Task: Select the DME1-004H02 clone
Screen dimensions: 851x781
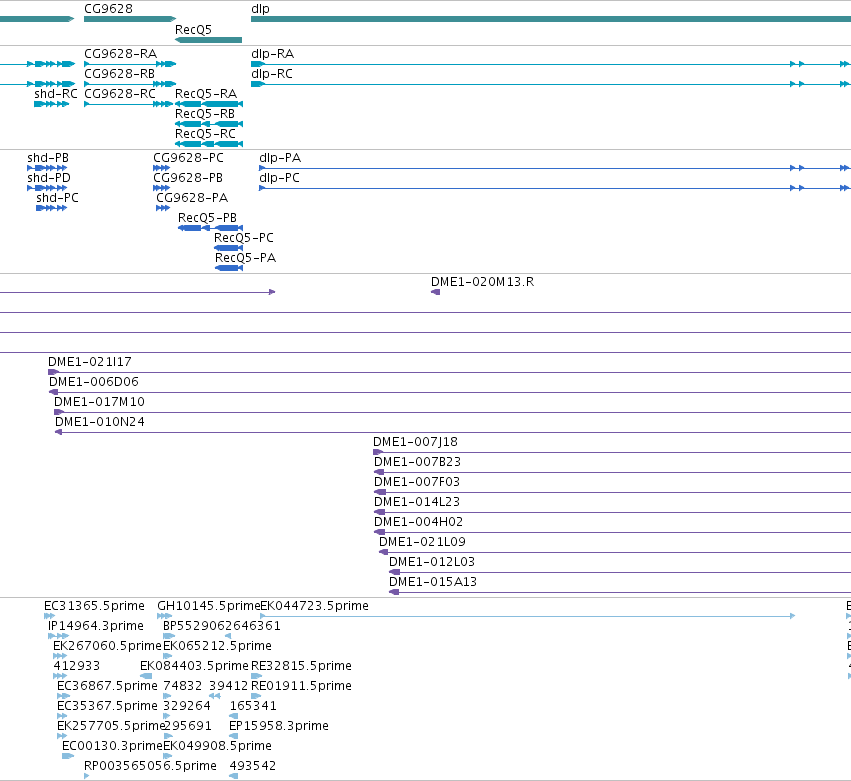Action: tap(612, 532)
